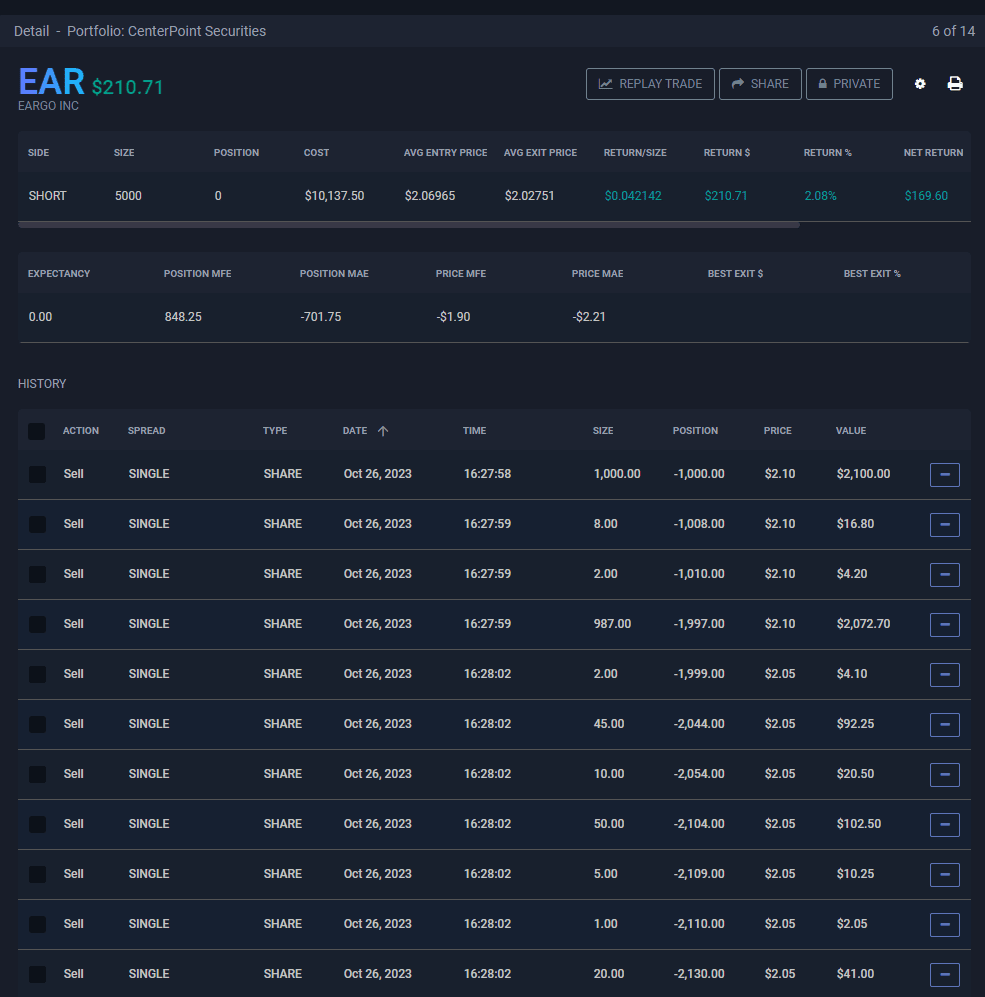Check the row with value $2.05
Screen dimensions: 985x997
tap(38, 924)
